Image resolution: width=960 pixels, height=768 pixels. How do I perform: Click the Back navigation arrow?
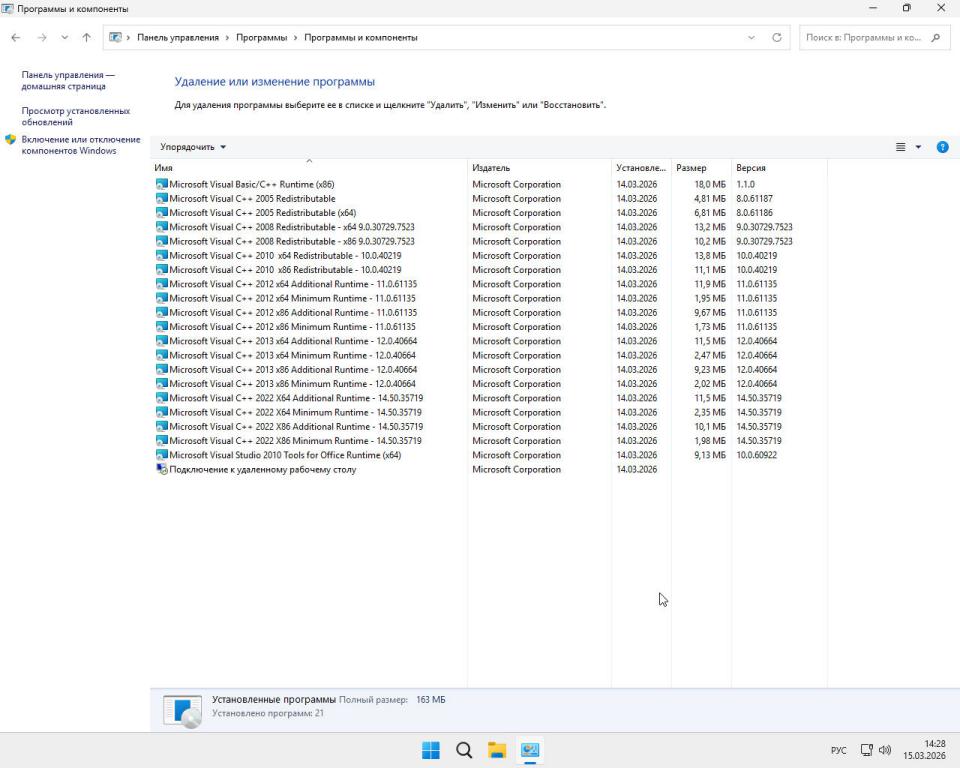click(15, 38)
